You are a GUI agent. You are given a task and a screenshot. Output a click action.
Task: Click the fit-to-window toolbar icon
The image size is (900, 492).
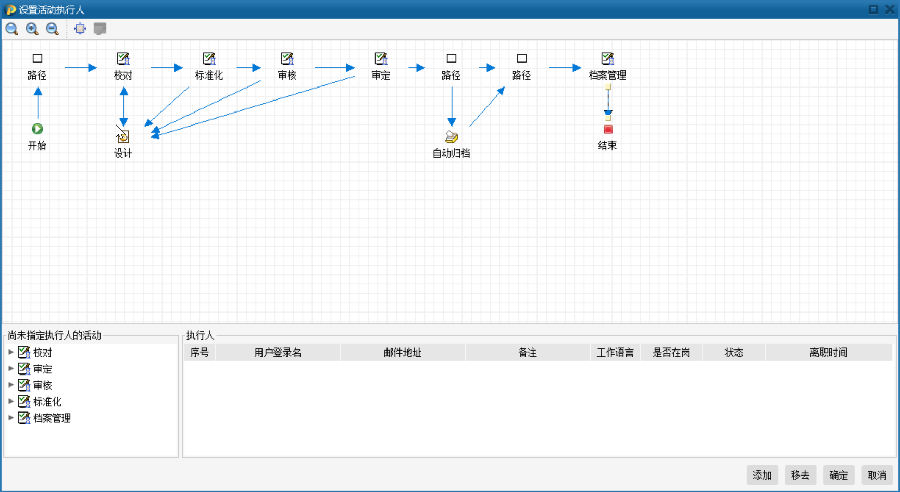80,28
